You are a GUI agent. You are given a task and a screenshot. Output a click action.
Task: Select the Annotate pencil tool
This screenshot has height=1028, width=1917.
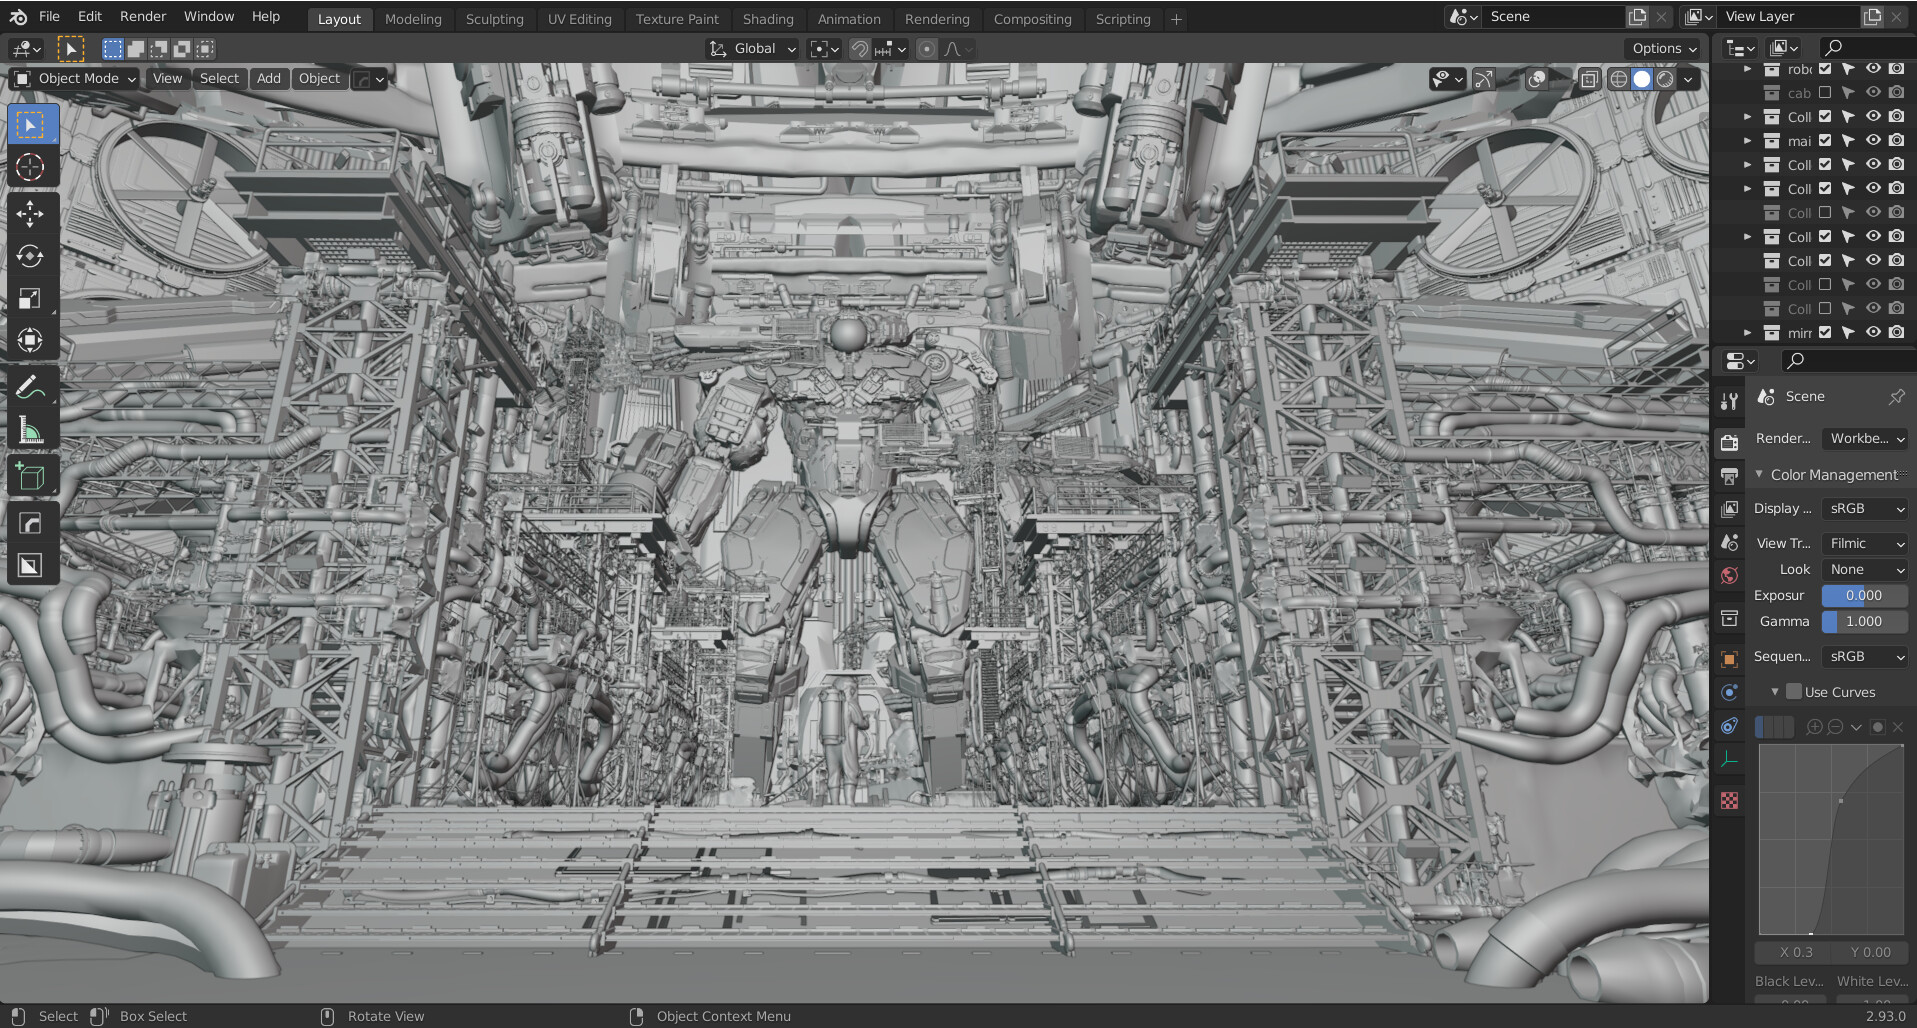tap(30, 387)
